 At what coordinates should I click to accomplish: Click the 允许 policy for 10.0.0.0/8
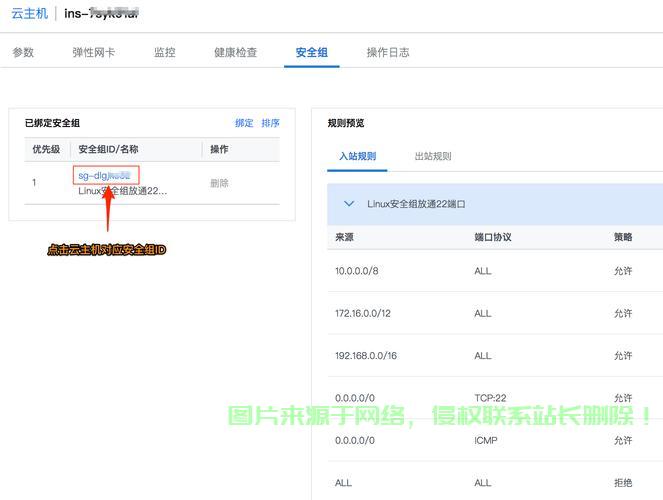(x=623, y=271)
